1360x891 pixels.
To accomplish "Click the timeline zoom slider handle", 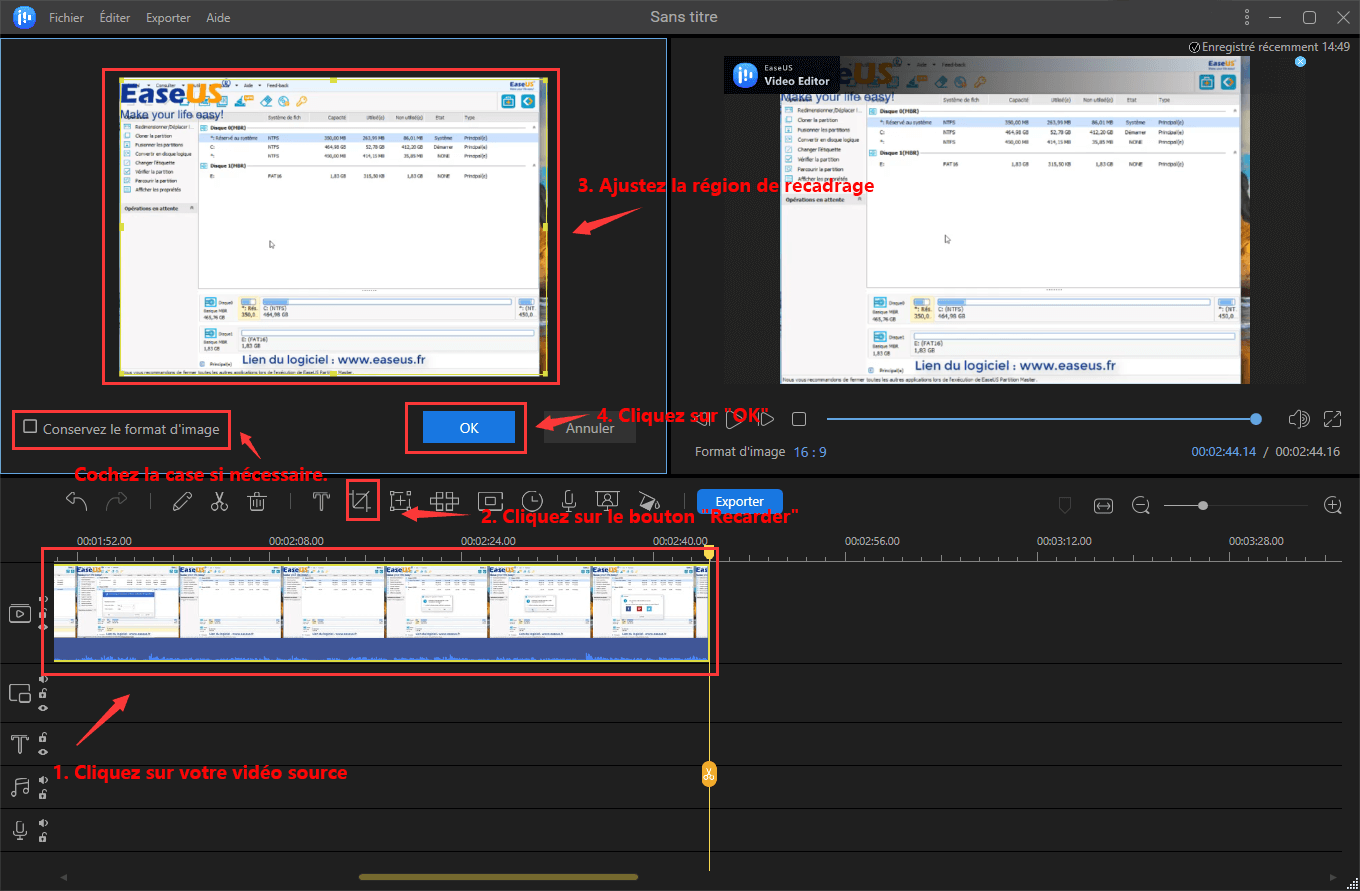I will pos(1202,506).
